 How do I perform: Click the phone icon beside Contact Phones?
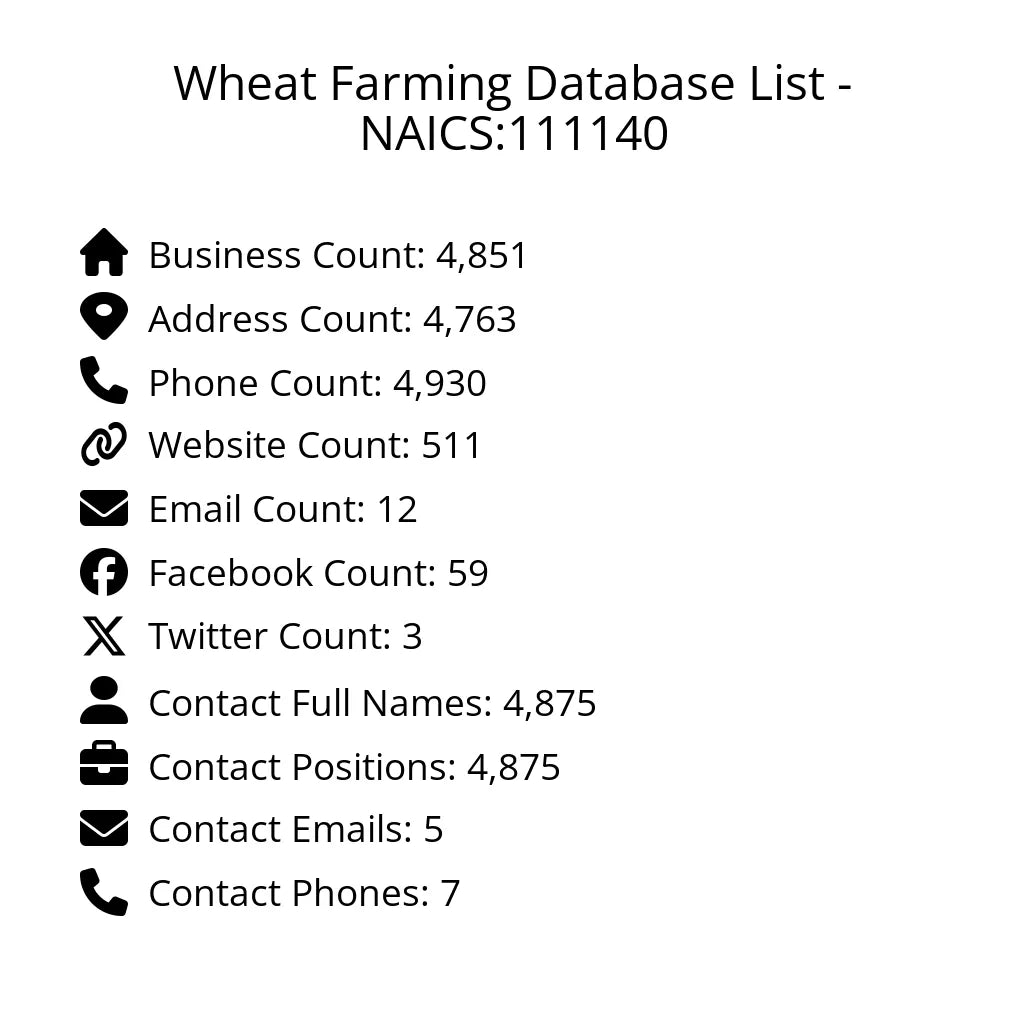point(104,892)
